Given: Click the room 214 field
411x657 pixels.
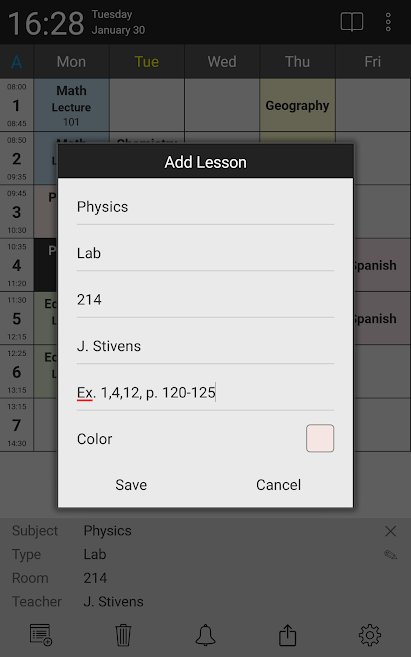Looking at the screenshot, I should tap(205, 300).
